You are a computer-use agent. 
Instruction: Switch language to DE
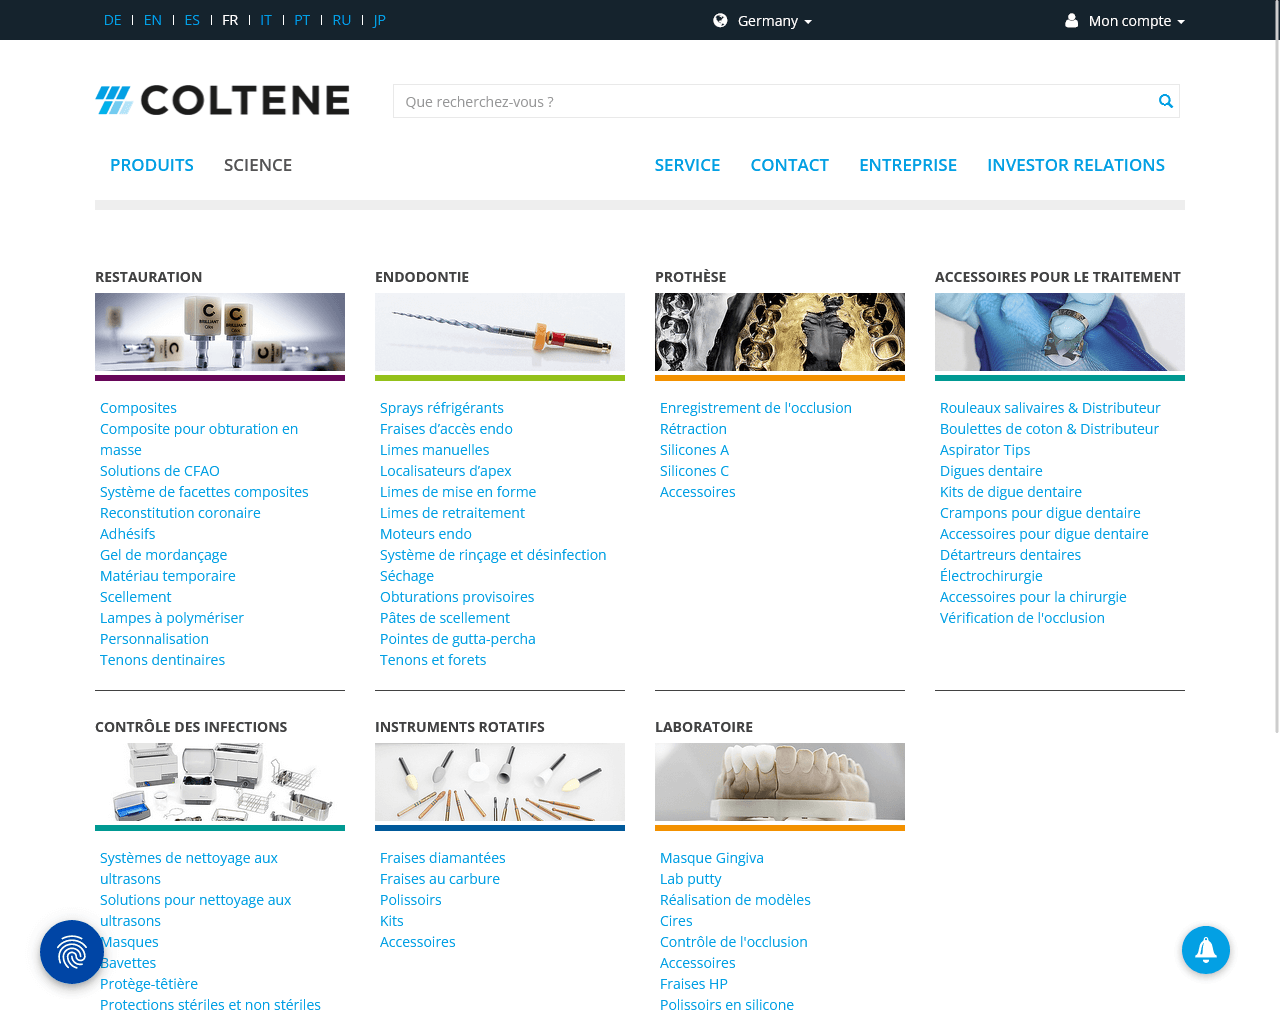[113, 20]
